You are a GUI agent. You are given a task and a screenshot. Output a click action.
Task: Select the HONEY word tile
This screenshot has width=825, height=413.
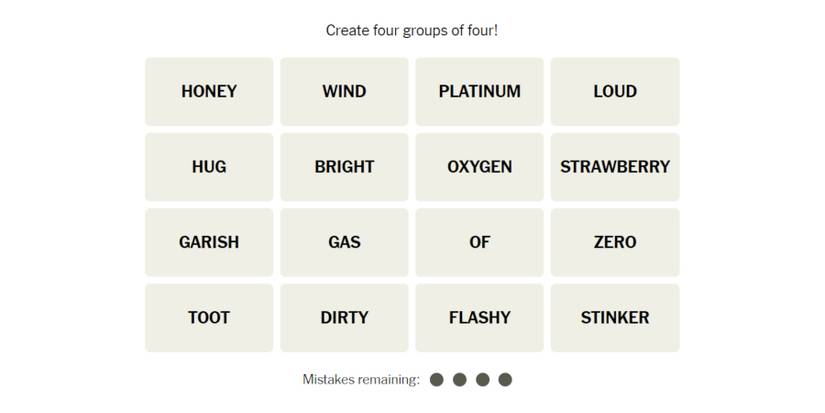(x=209, y=91)
